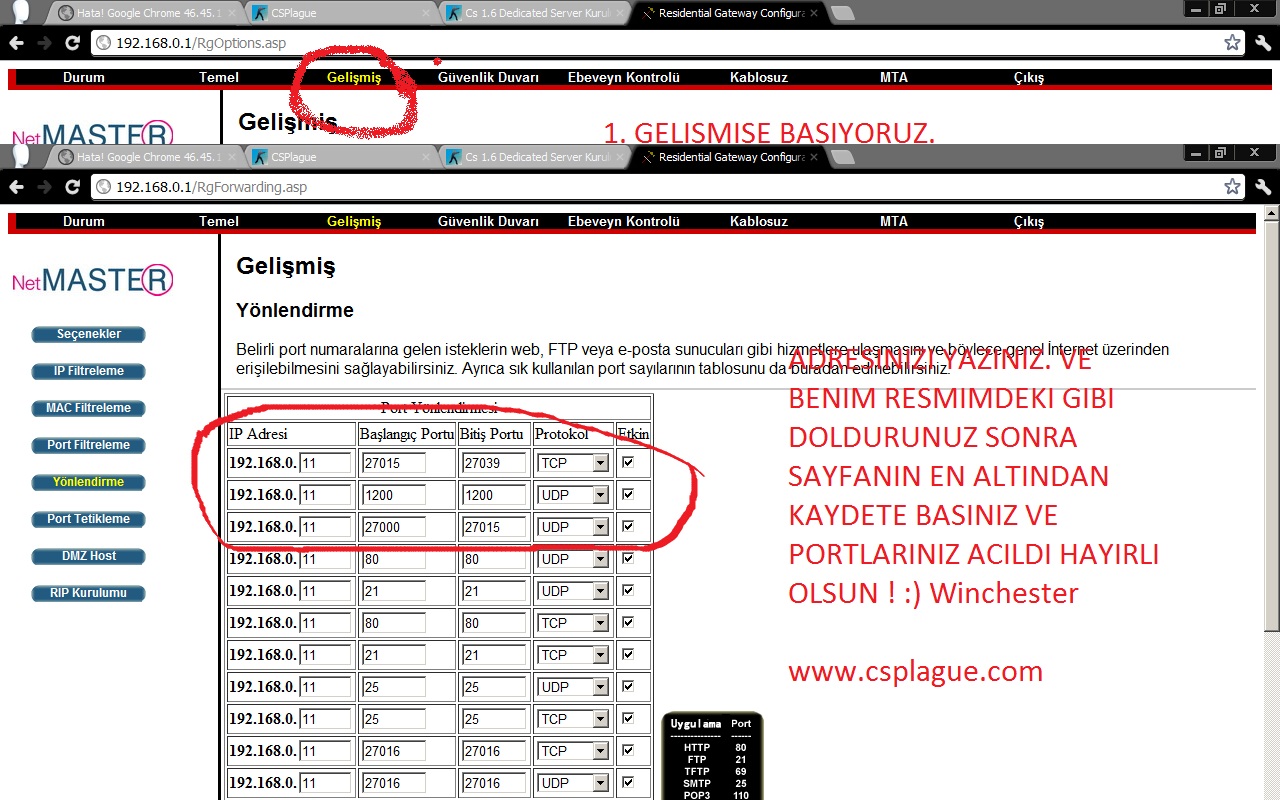Go back from the RgOptions.asp page

coord(16,43)
